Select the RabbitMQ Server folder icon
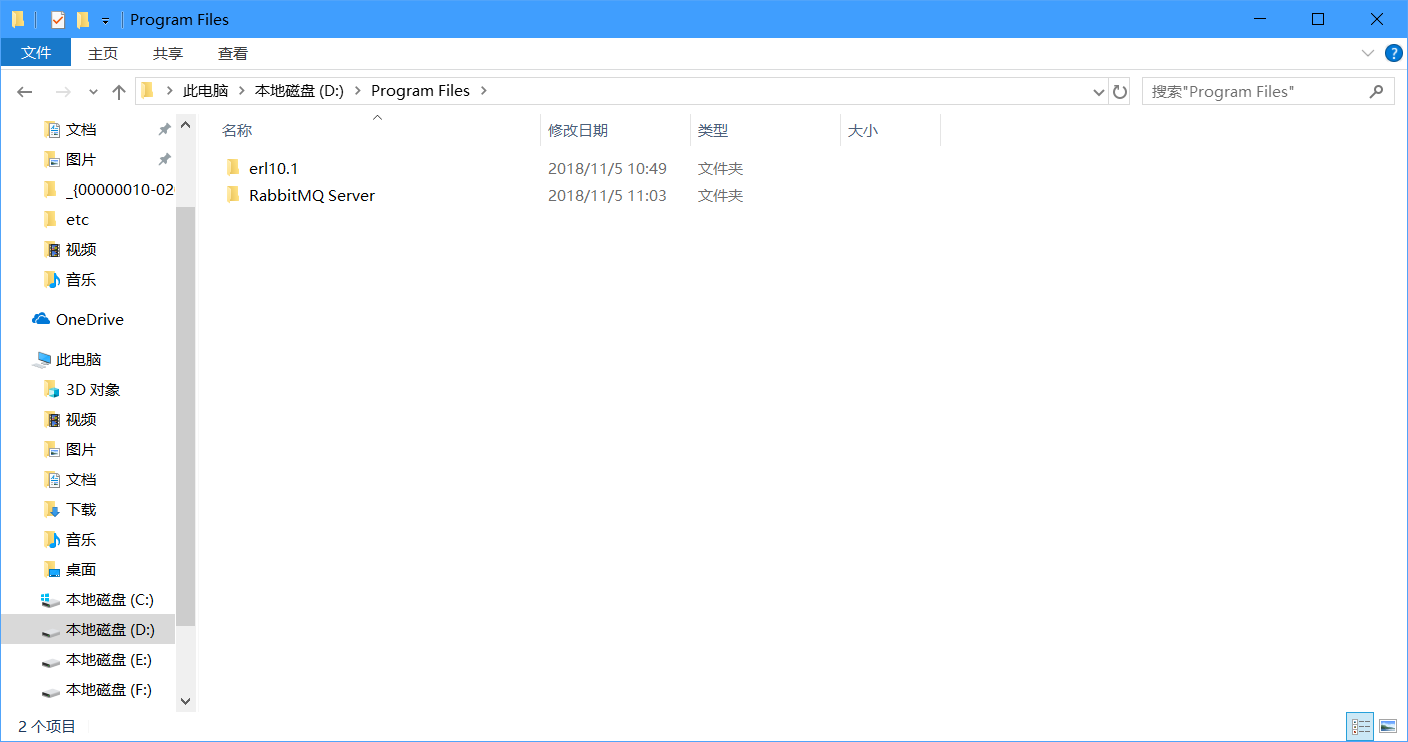Screen dimensions: 1408x742 click(233, 195)
